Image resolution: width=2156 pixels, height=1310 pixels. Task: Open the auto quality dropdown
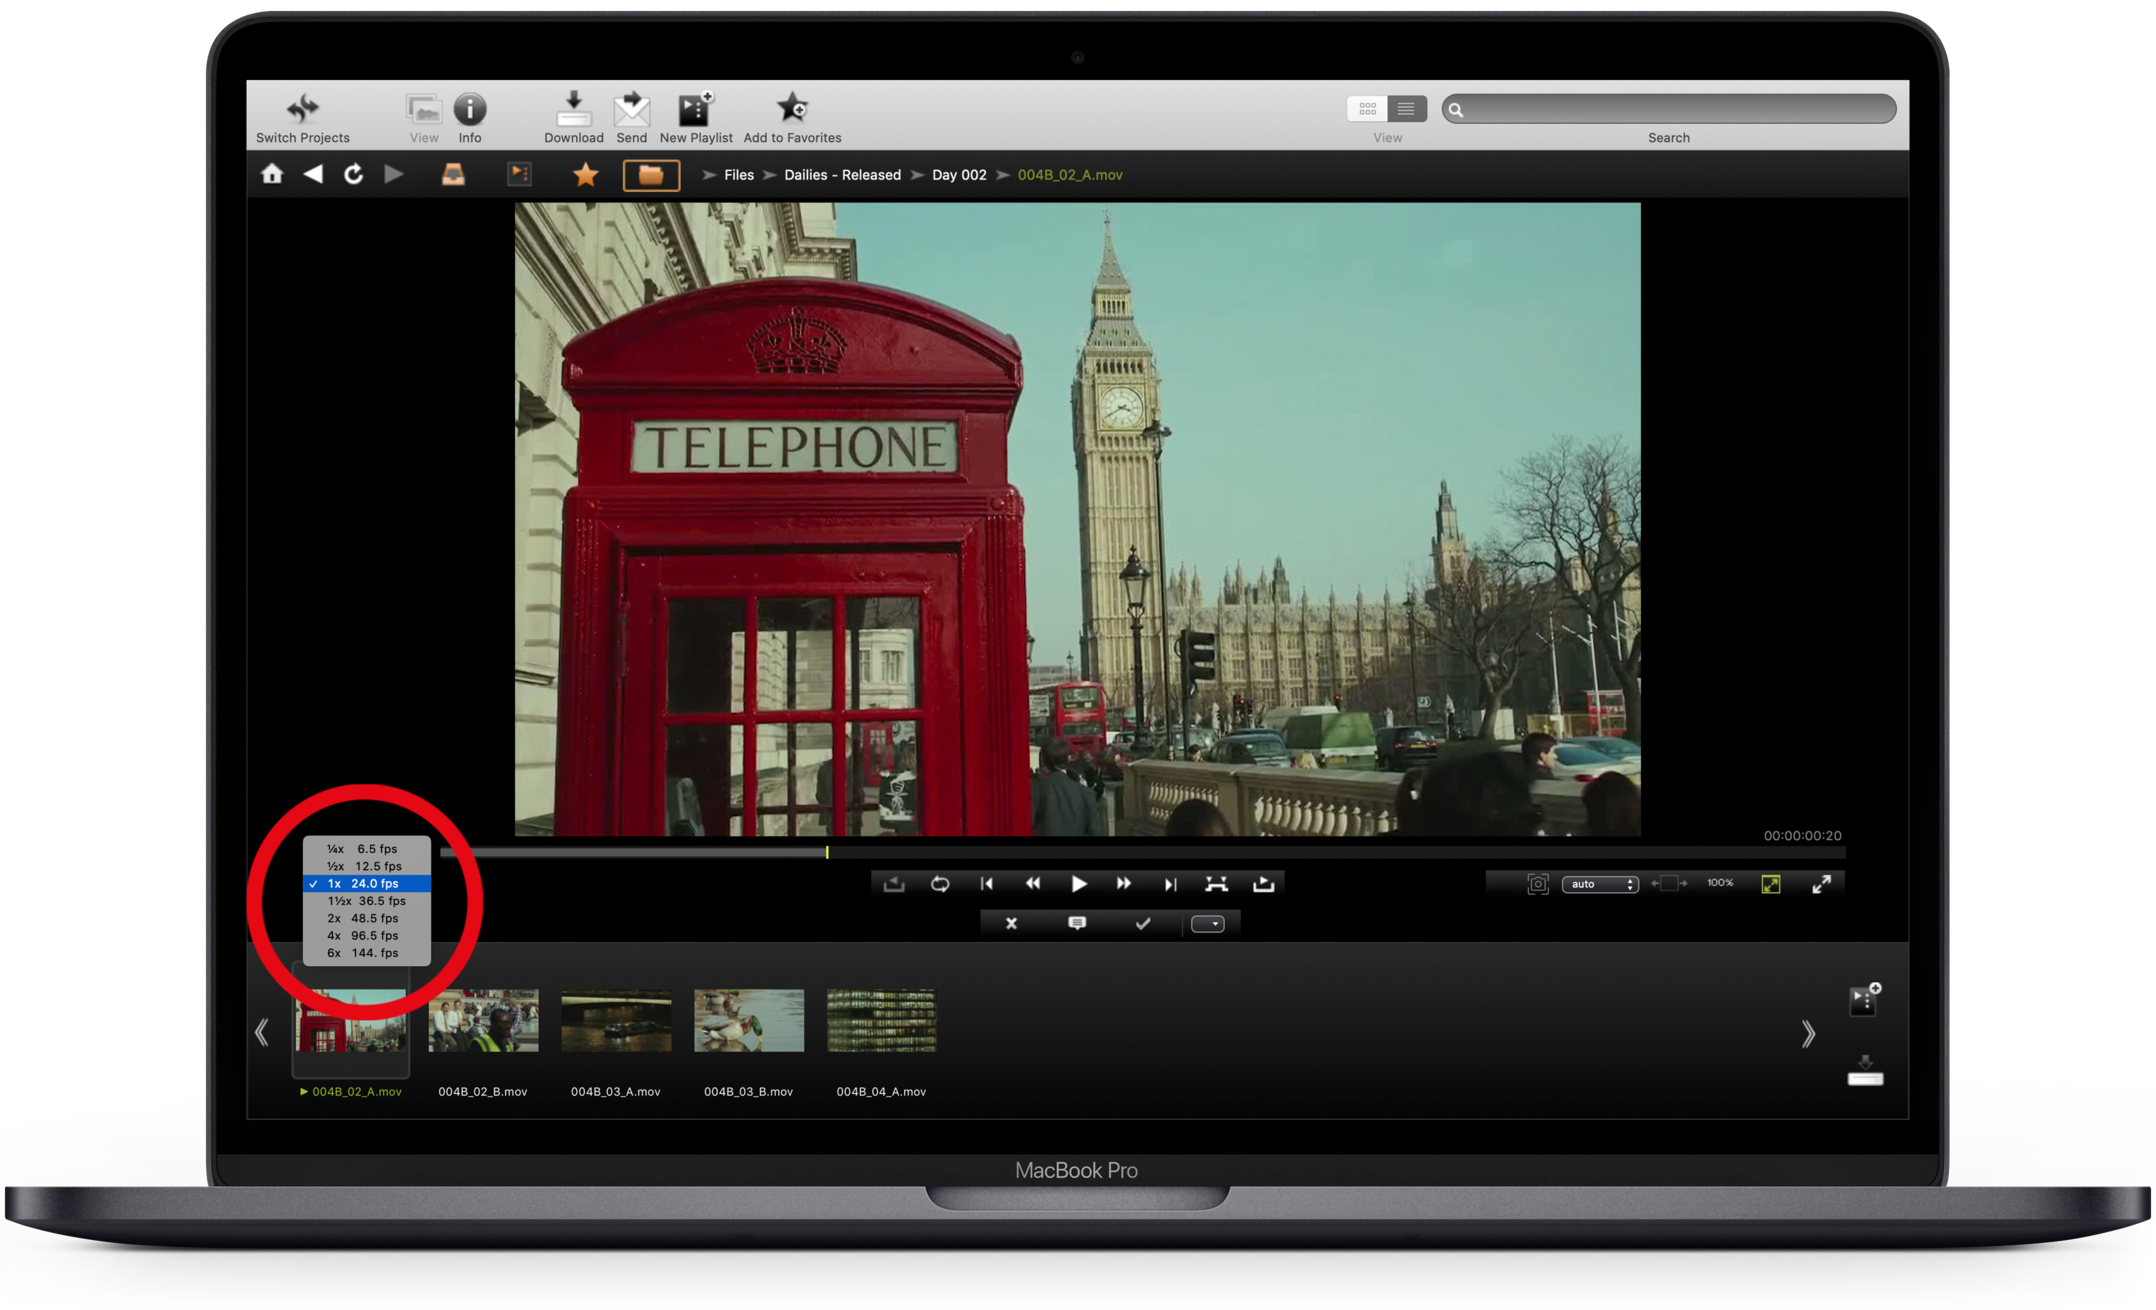click(x=1599, y=884)
